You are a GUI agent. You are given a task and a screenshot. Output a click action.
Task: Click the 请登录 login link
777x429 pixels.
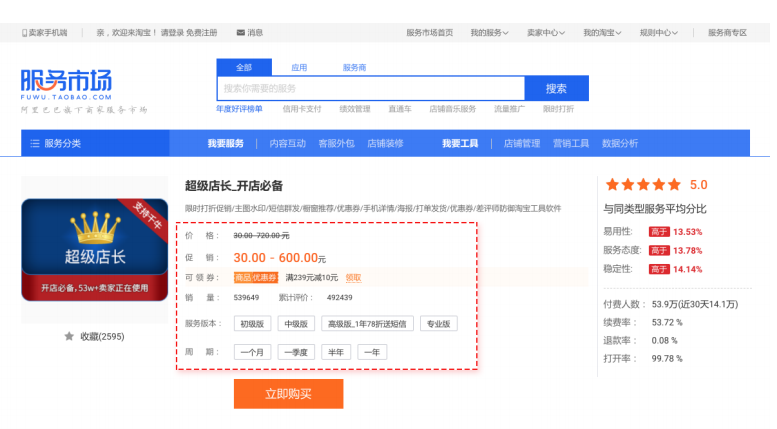(172, 33)
